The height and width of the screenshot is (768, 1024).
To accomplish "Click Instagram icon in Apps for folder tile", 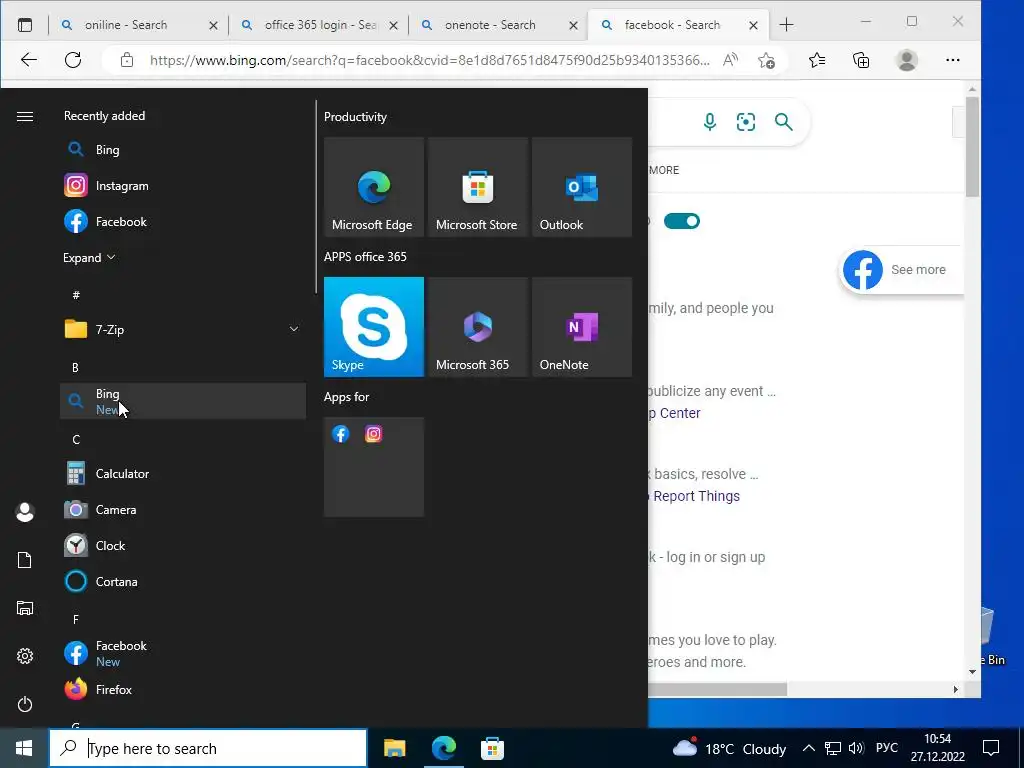I will coord(374,434).
